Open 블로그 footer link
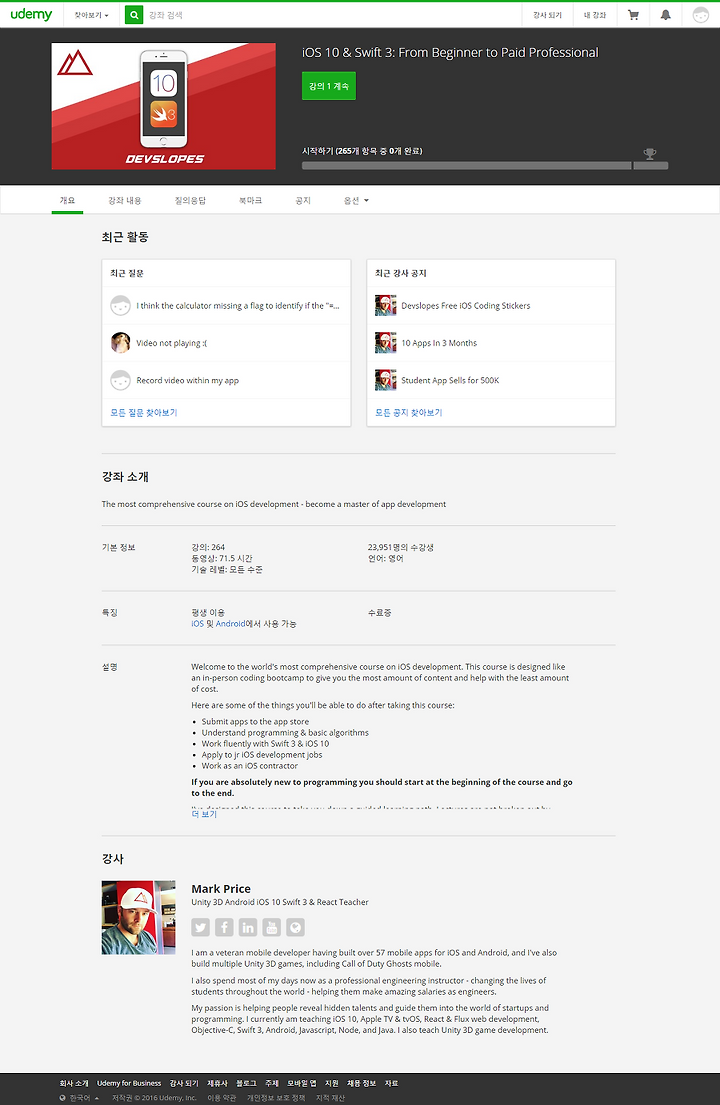Image resolution: width=720 pixels, height=1105 pixels. point(246,1083)
